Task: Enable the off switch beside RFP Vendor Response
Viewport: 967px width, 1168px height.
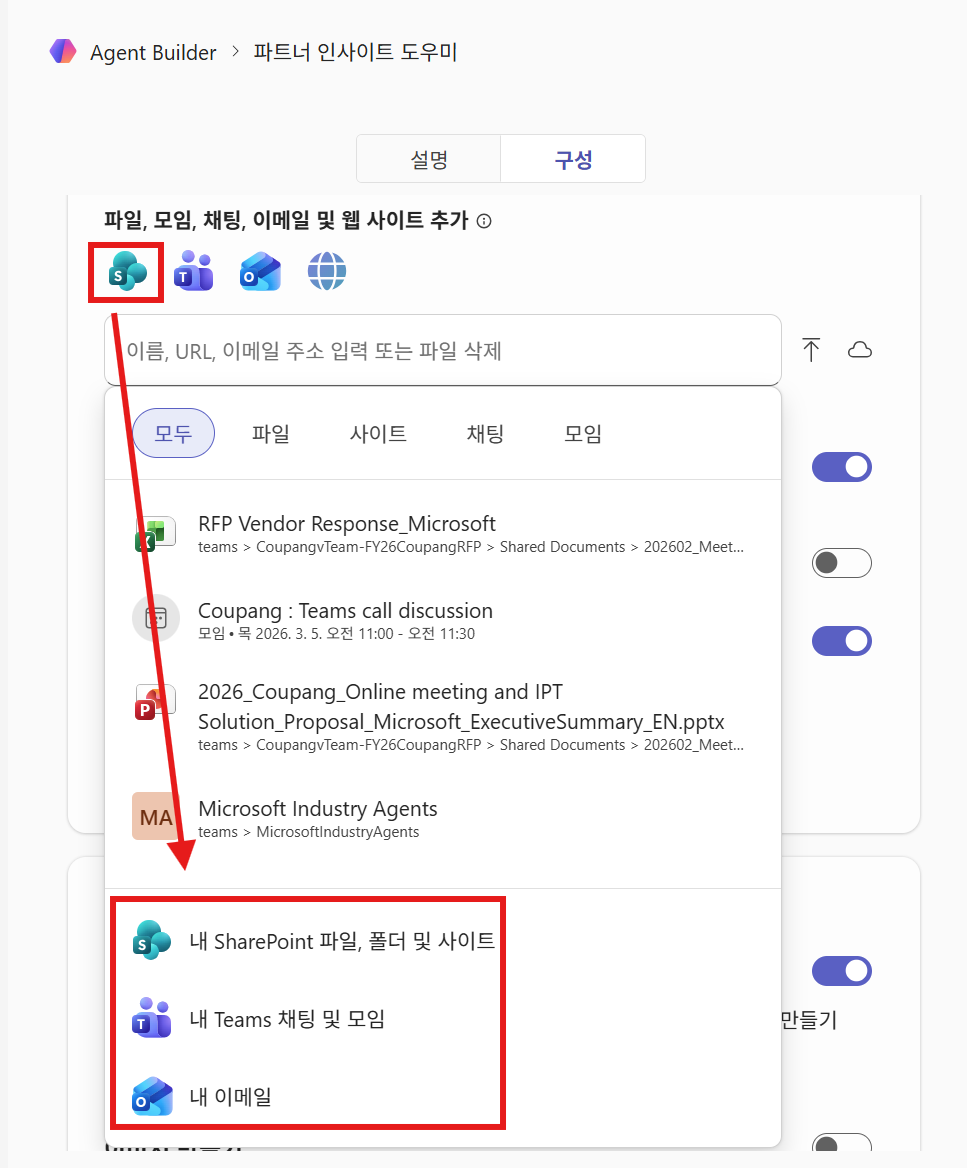Action: point(842,563)
